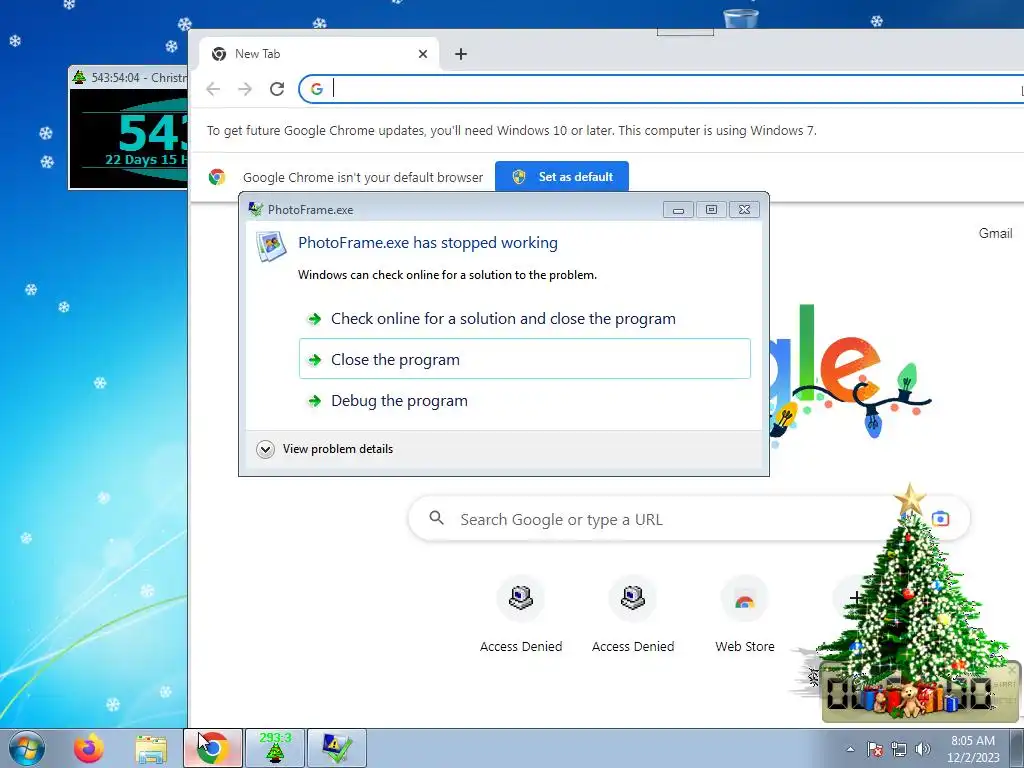Viewport: 1024px width, 768px height.
Task: Open the Gmail link
Action: [x=995, y=233]
